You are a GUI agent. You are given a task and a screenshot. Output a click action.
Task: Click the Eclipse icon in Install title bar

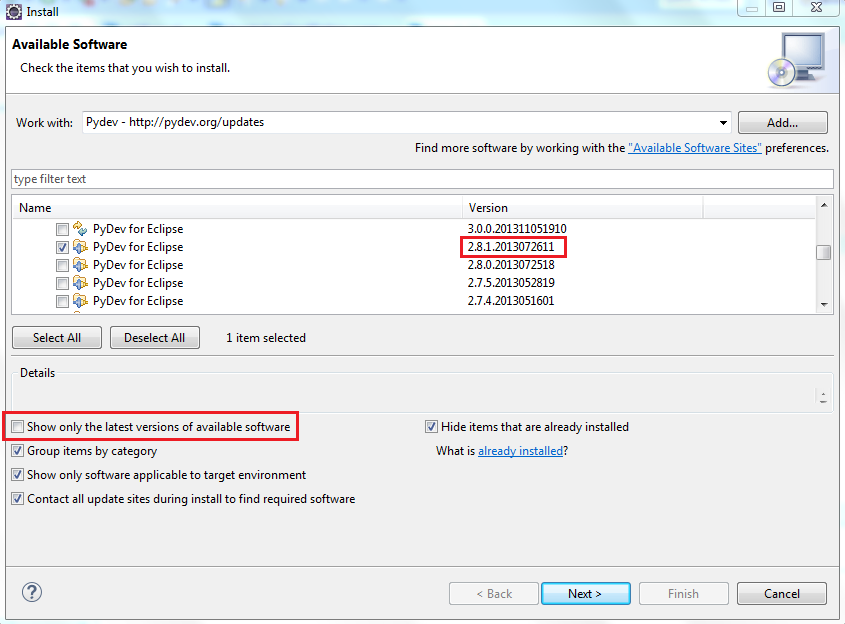[x=13, y=11]
